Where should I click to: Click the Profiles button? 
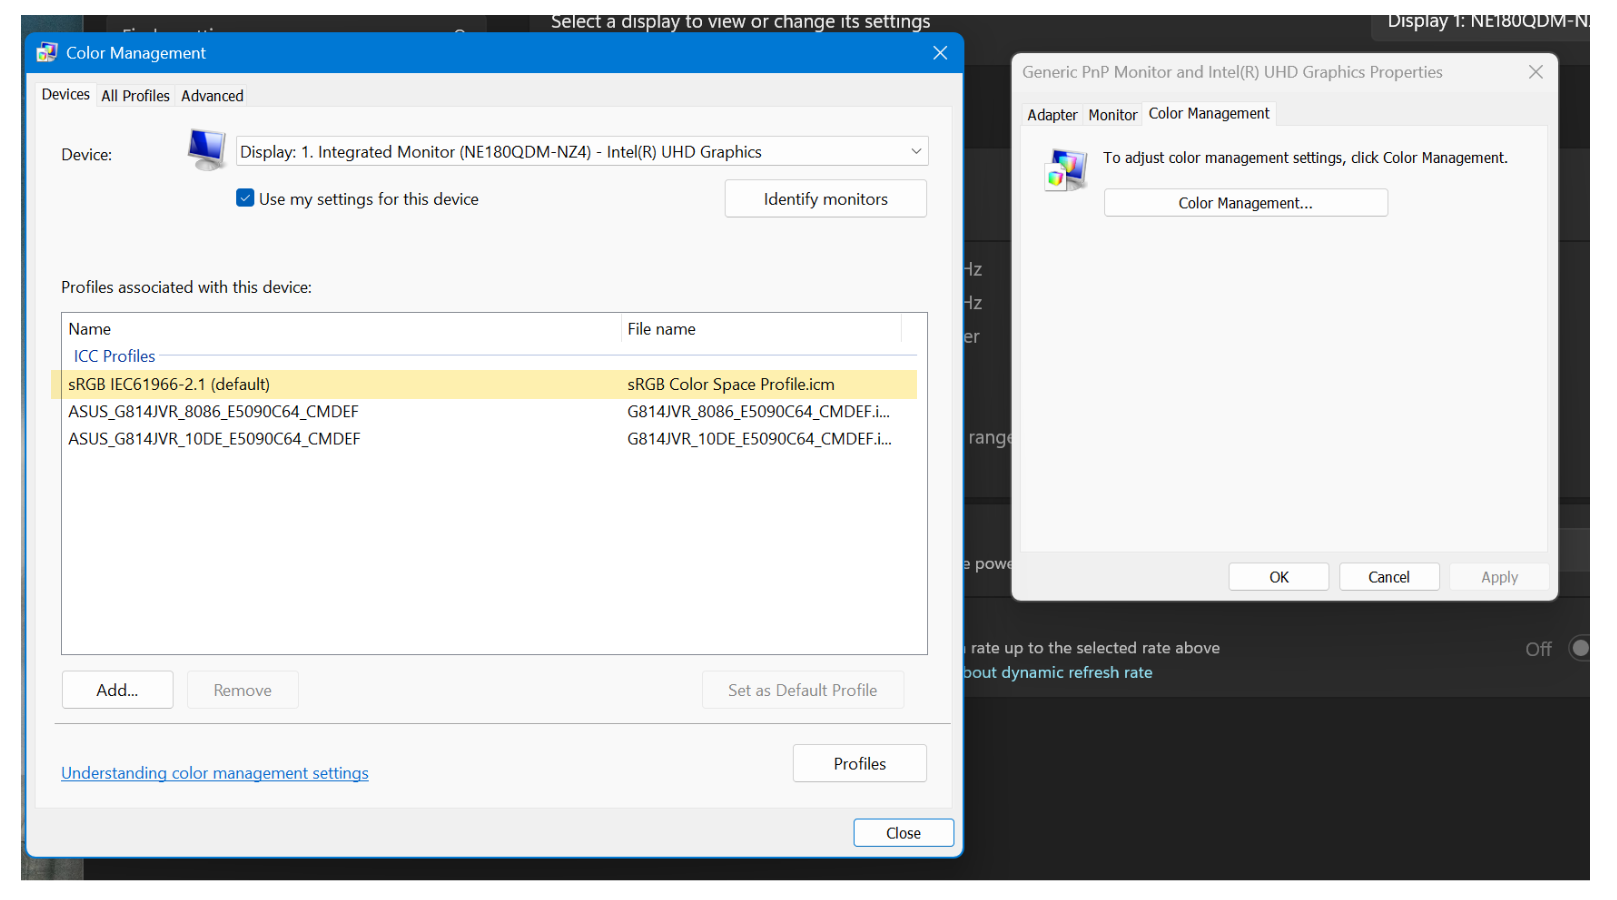tap(860, 764)
